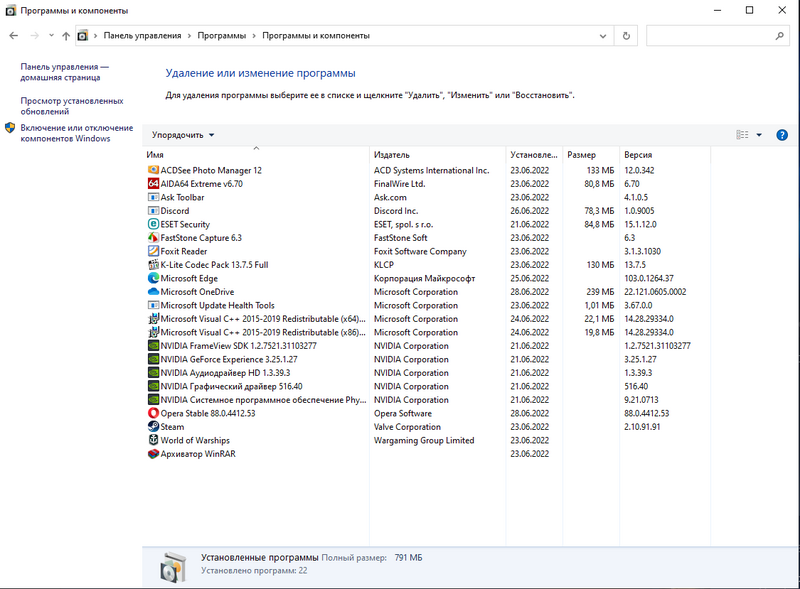
Task: Click the Foxit Reader icon
Action: (153, 251)
